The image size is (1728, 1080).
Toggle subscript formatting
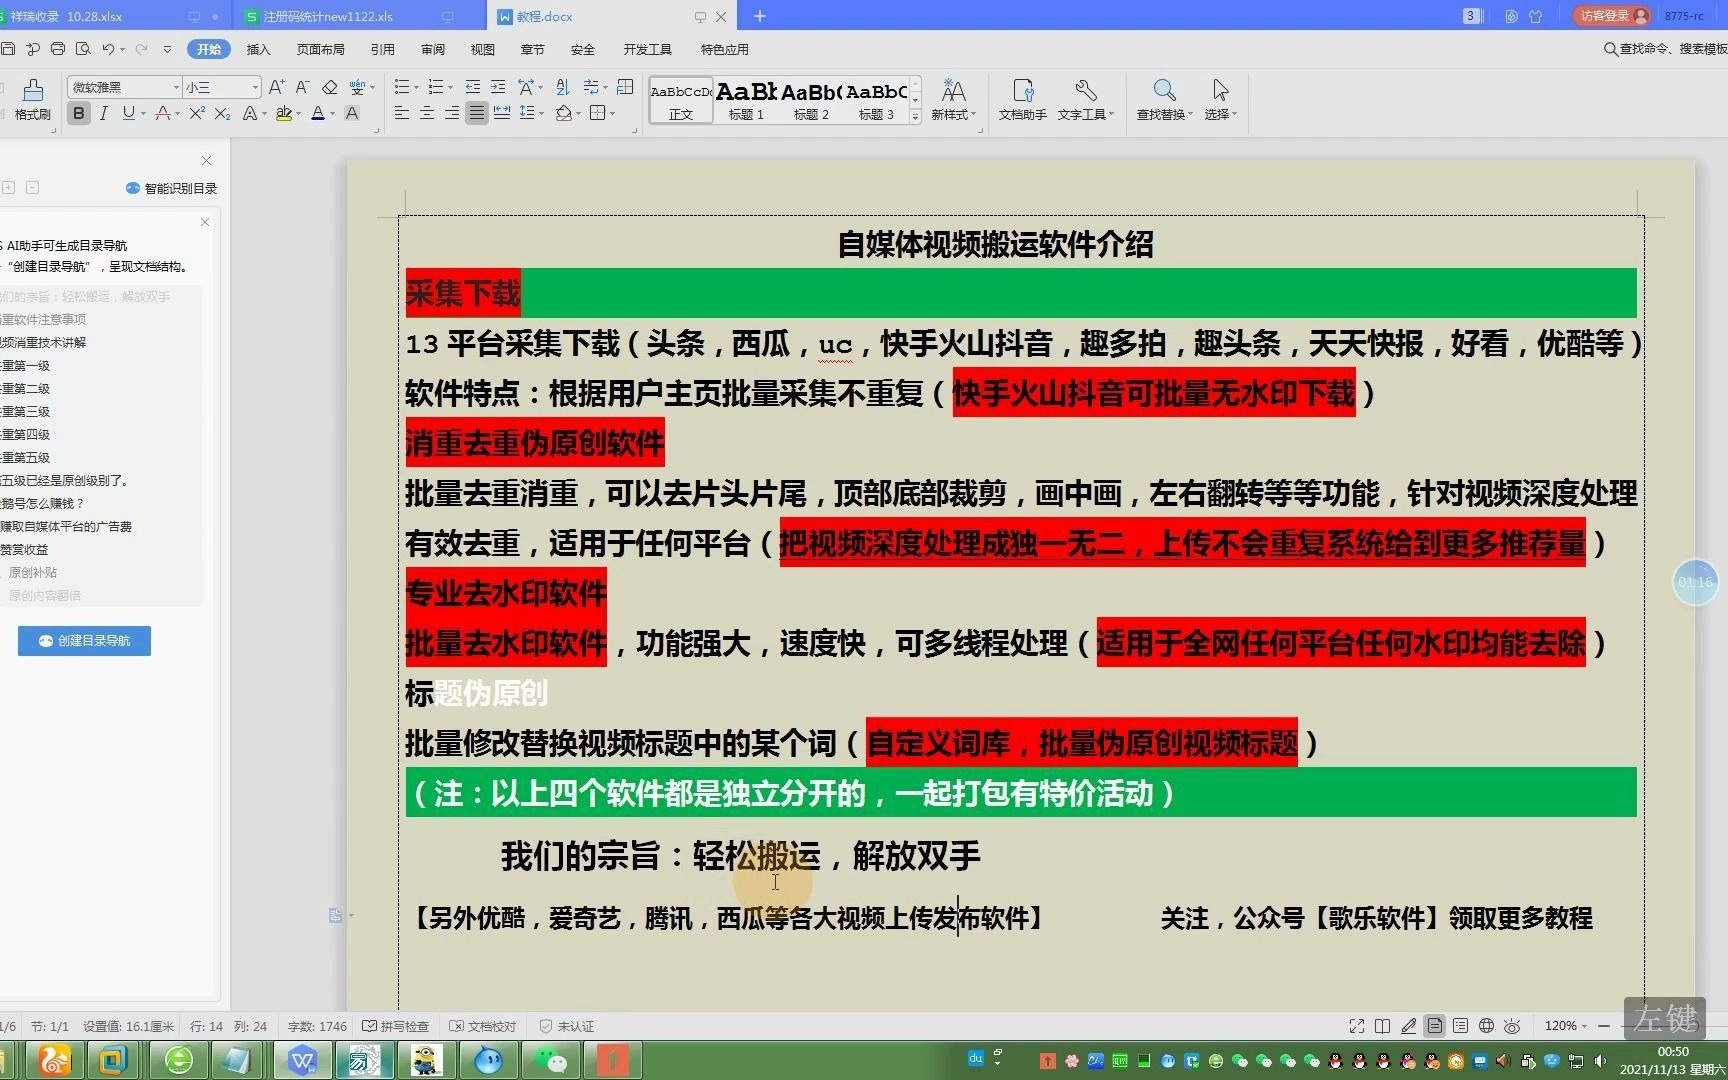(x=222, y=114)
